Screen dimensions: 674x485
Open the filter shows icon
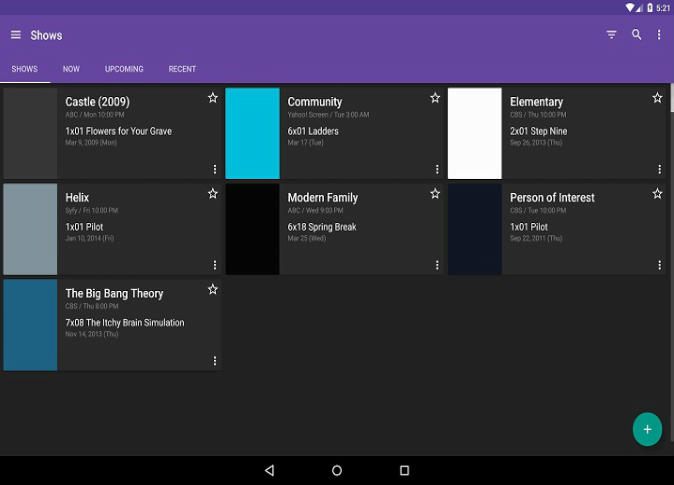(611, 35)
